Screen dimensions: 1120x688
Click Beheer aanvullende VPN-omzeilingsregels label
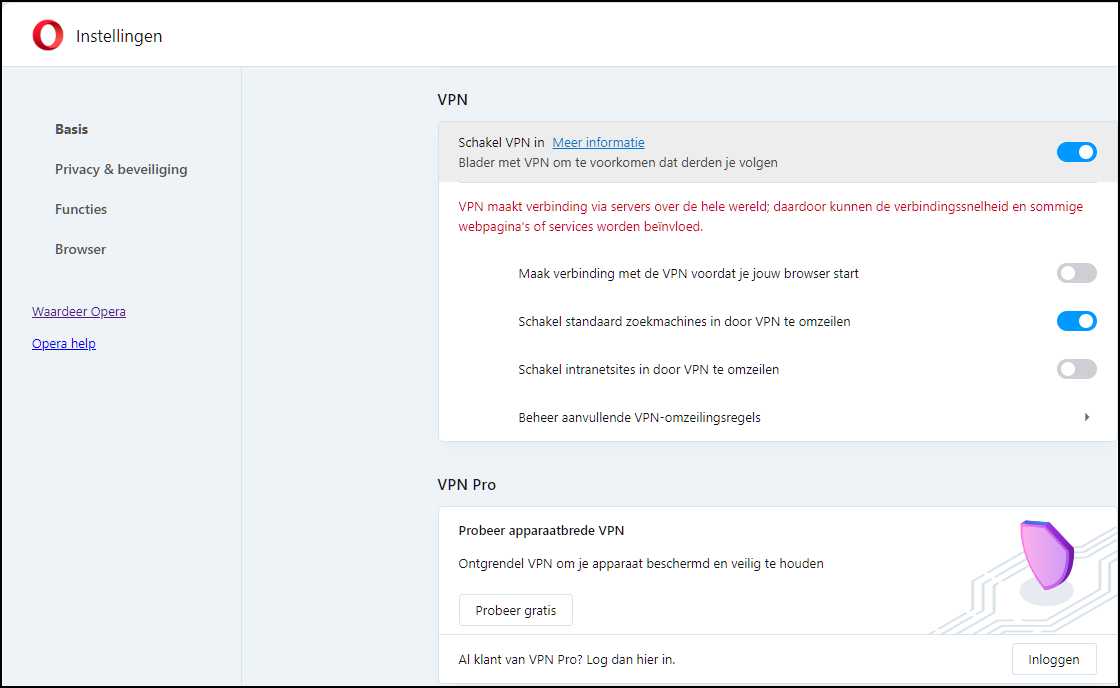(639, 418)
